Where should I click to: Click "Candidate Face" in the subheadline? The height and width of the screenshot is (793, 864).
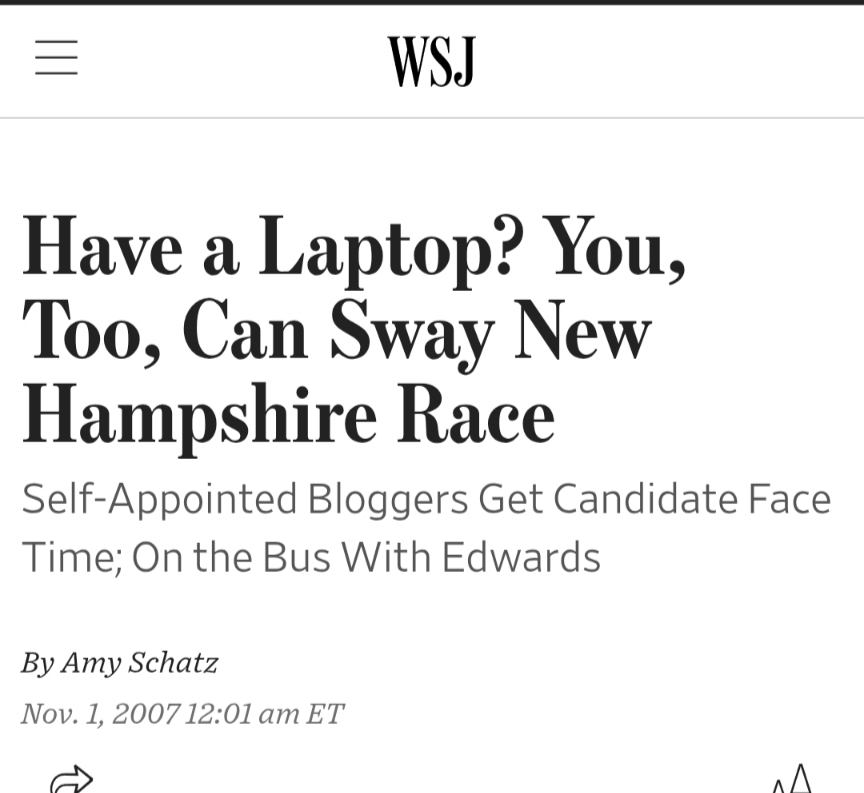point(692,498)
